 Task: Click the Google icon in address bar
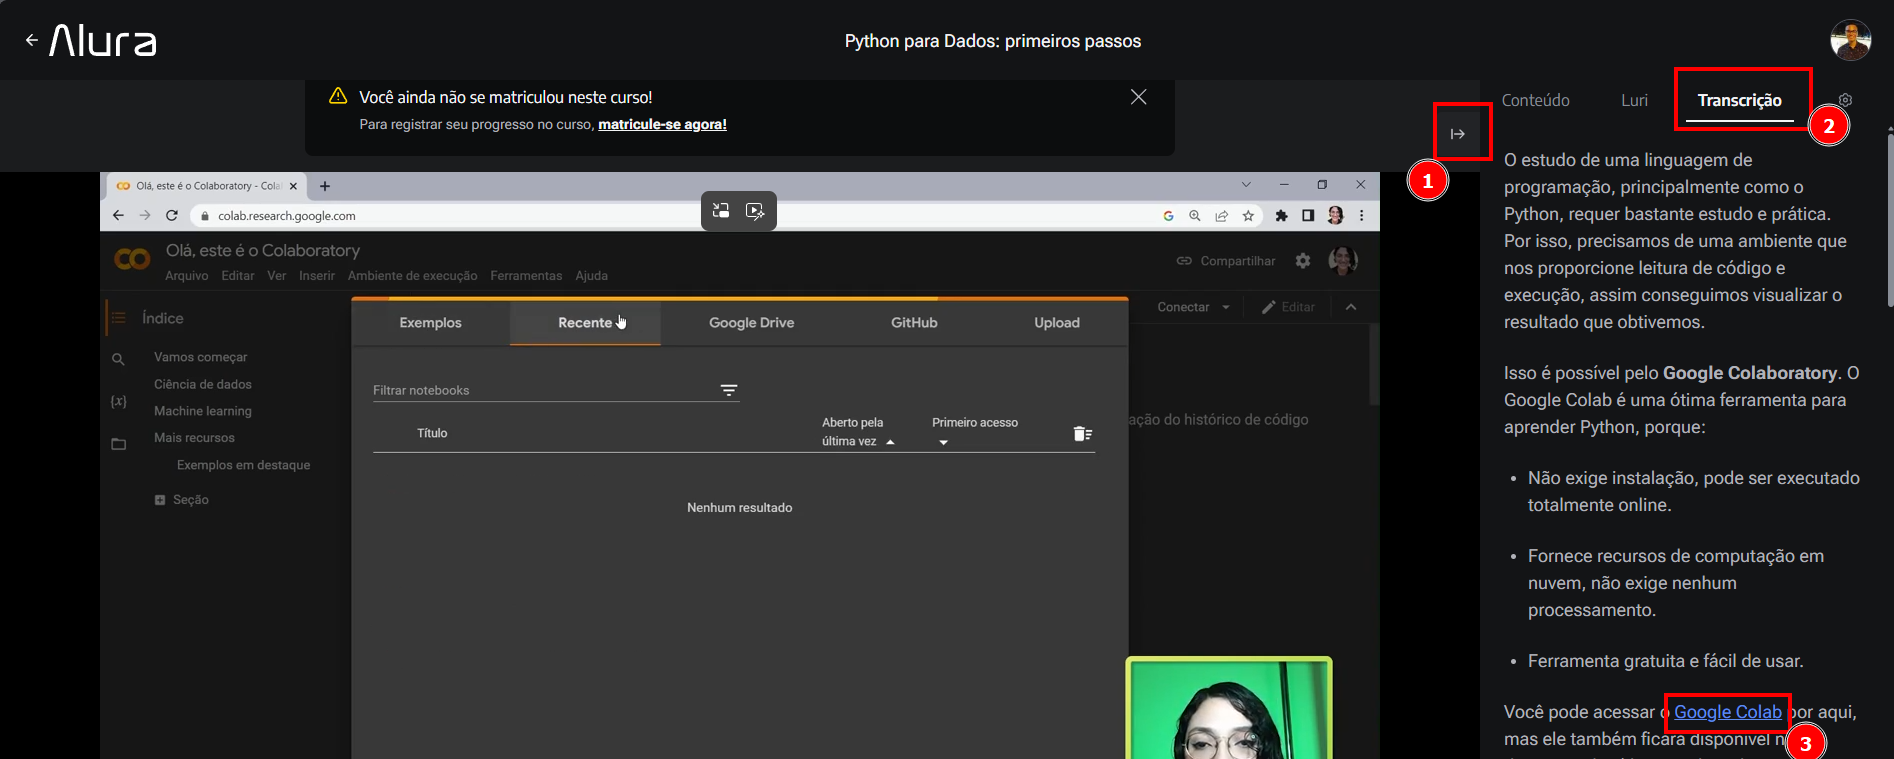click(x=1168, y=215)
